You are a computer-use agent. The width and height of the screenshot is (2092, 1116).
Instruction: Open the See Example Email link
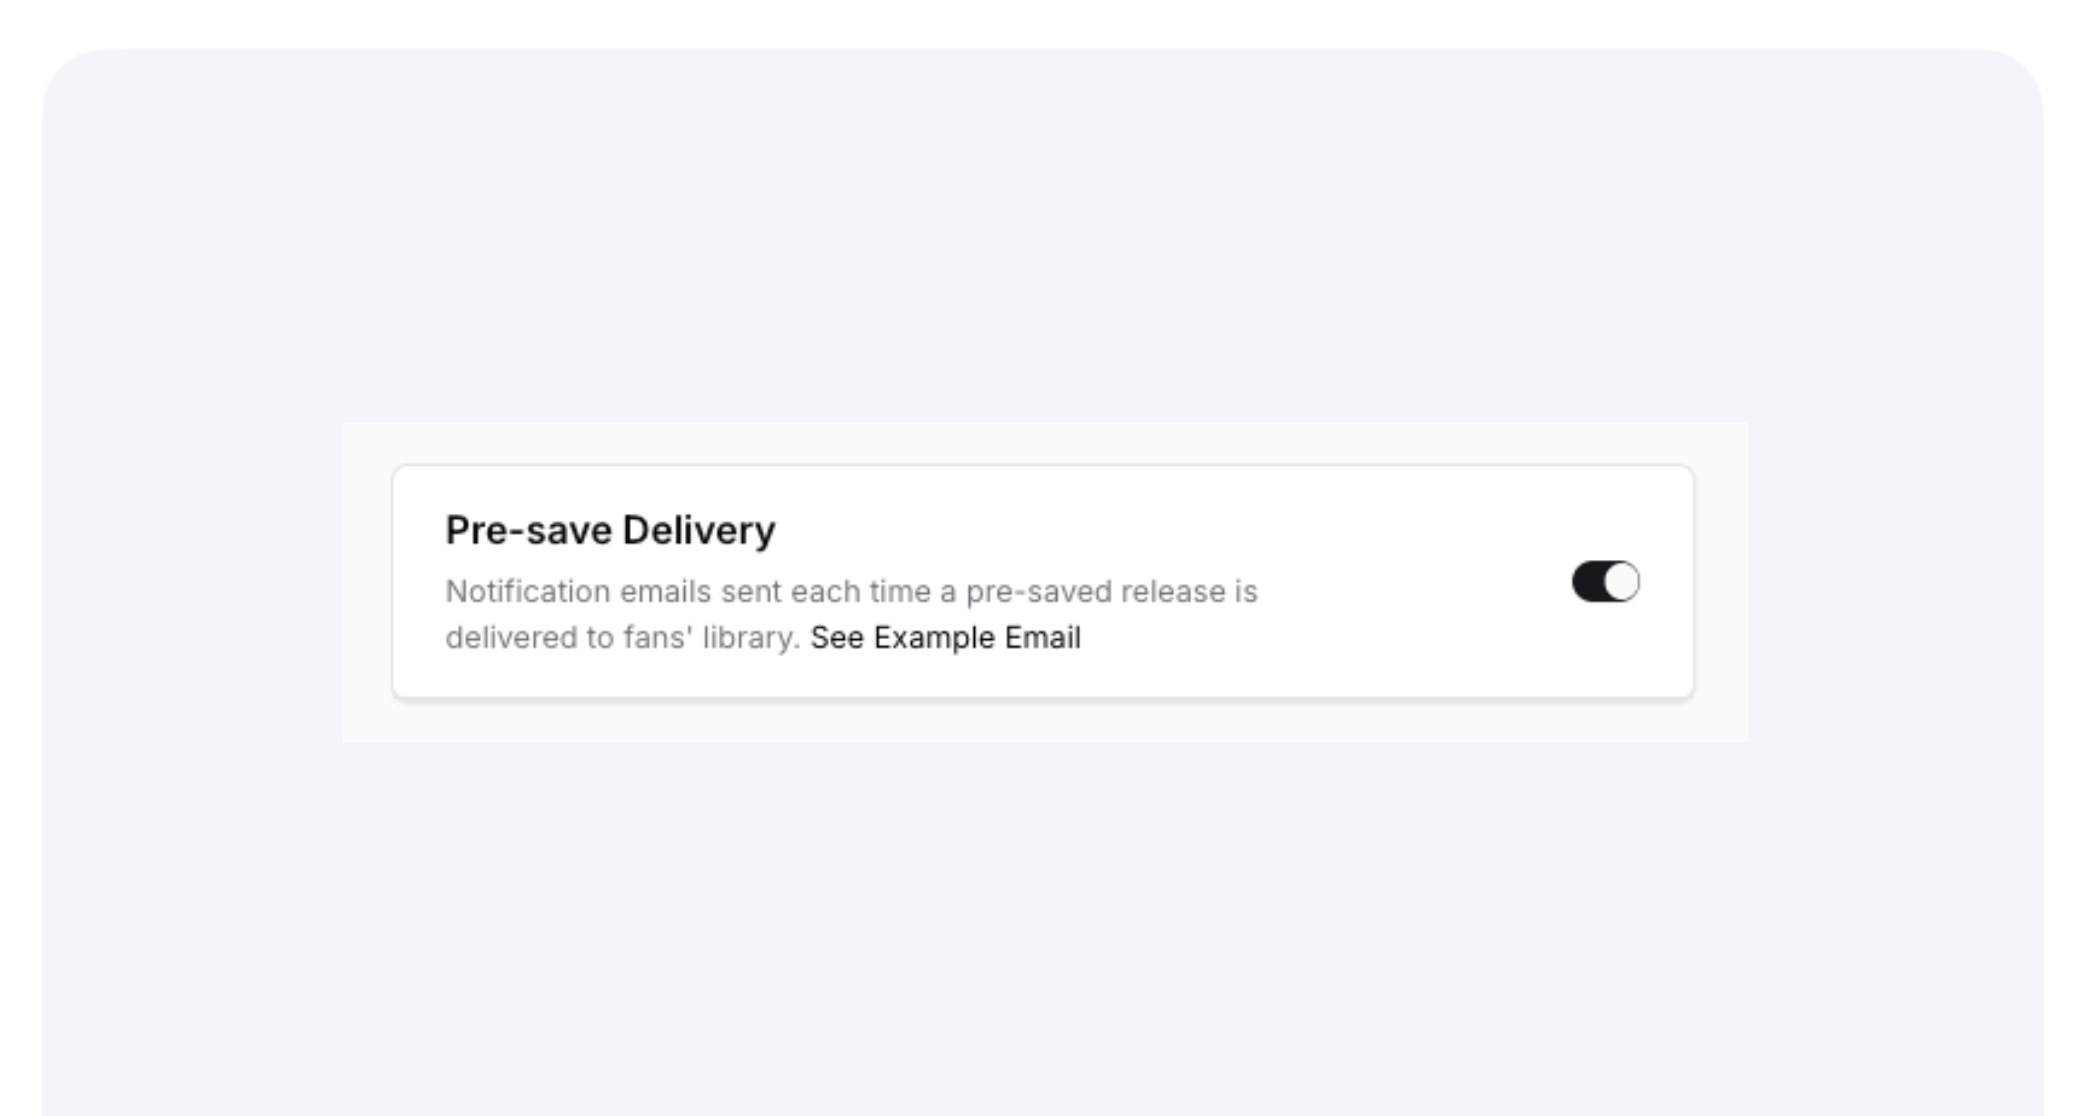pyautogui.click(x=945, y=638)
